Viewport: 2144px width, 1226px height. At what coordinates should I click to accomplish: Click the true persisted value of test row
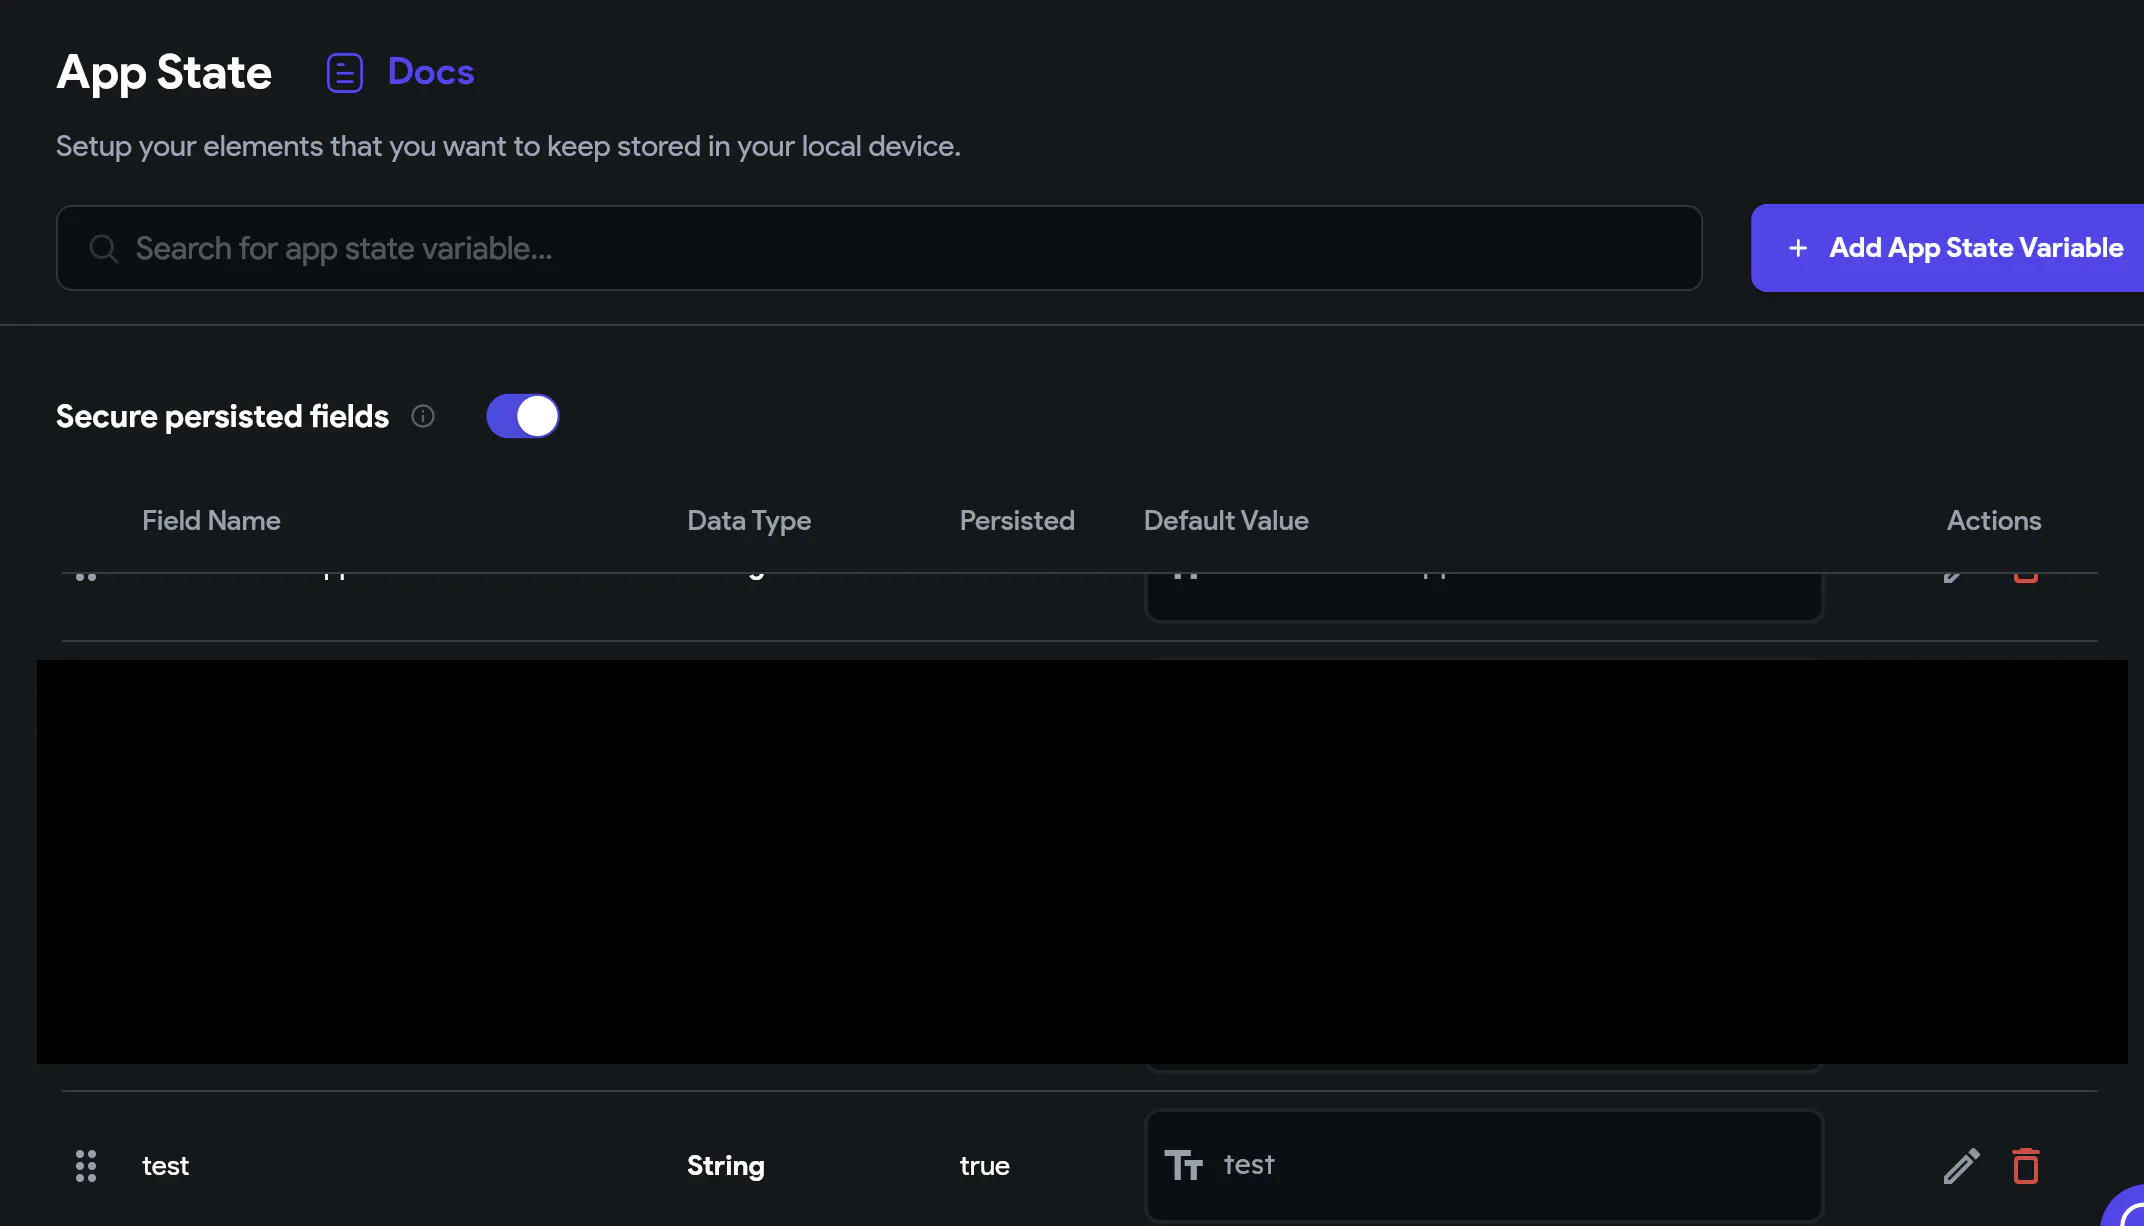pos(985,1166)
